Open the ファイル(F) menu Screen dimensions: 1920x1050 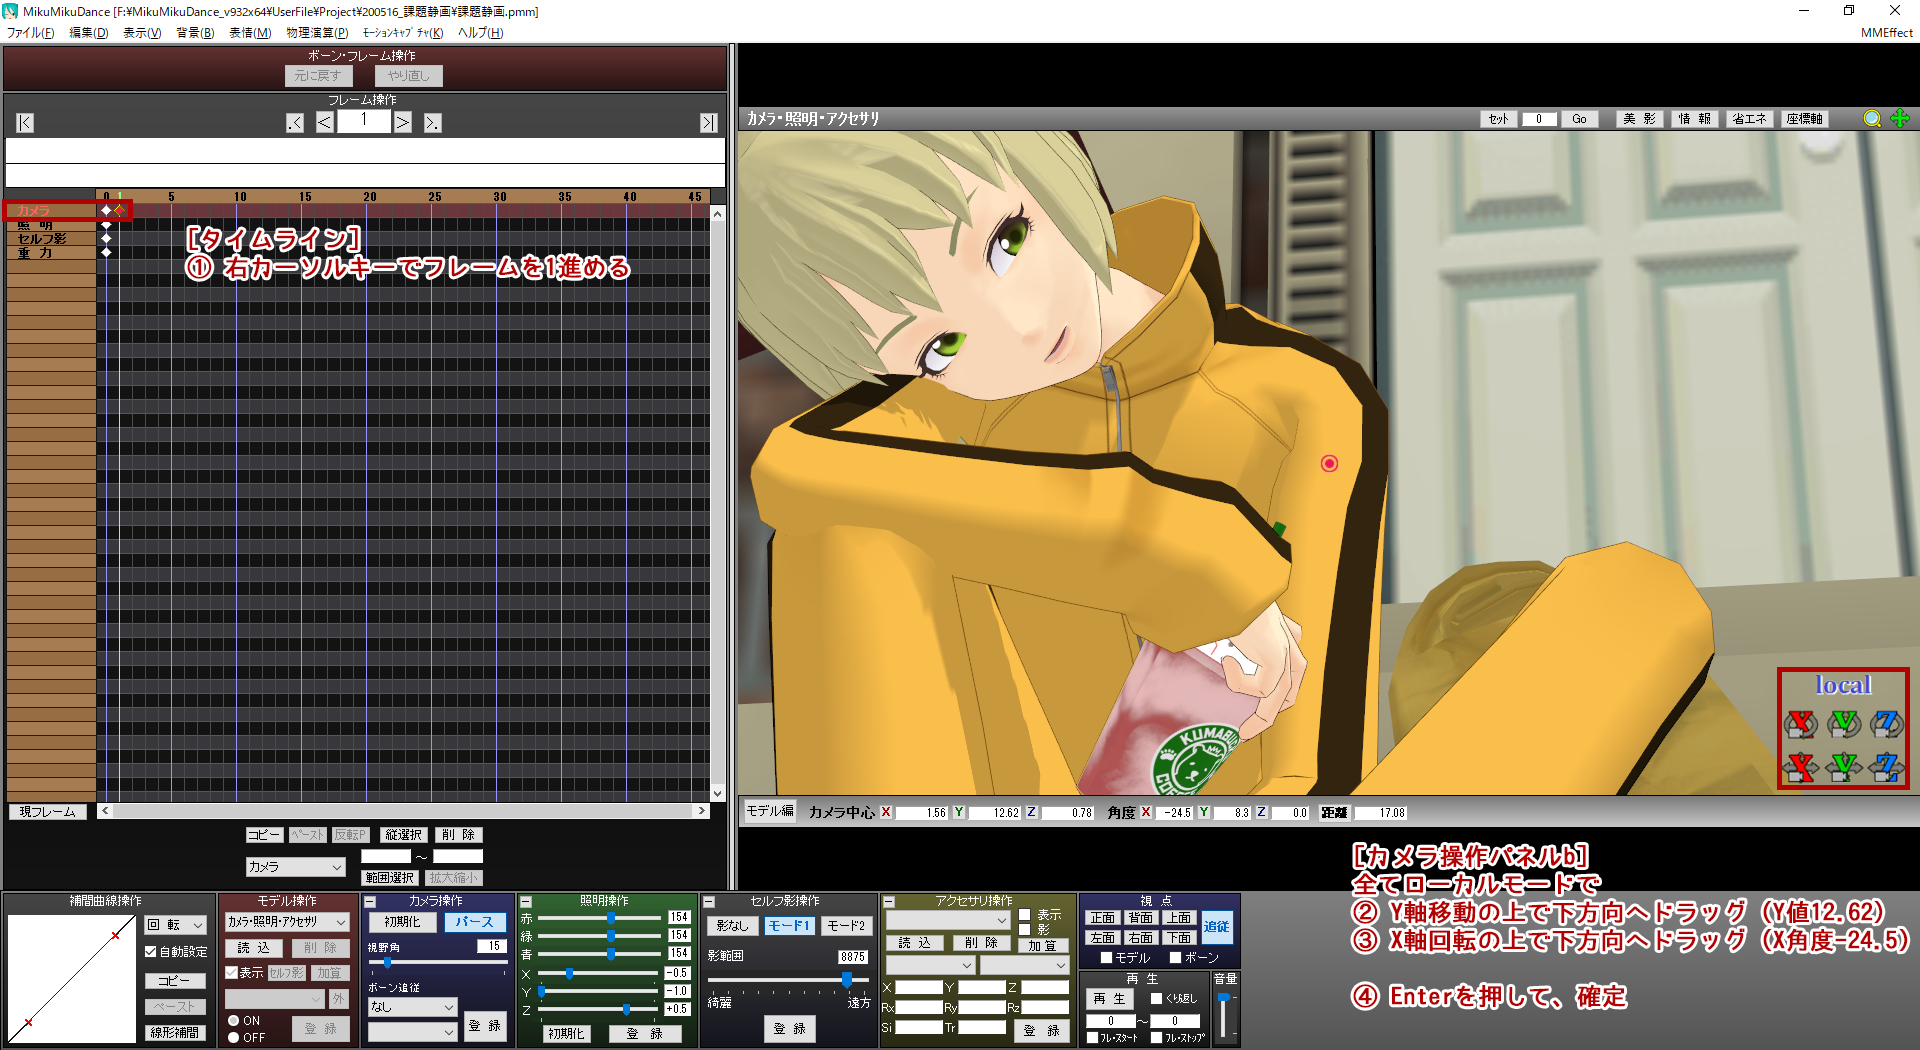pos(30,33)
